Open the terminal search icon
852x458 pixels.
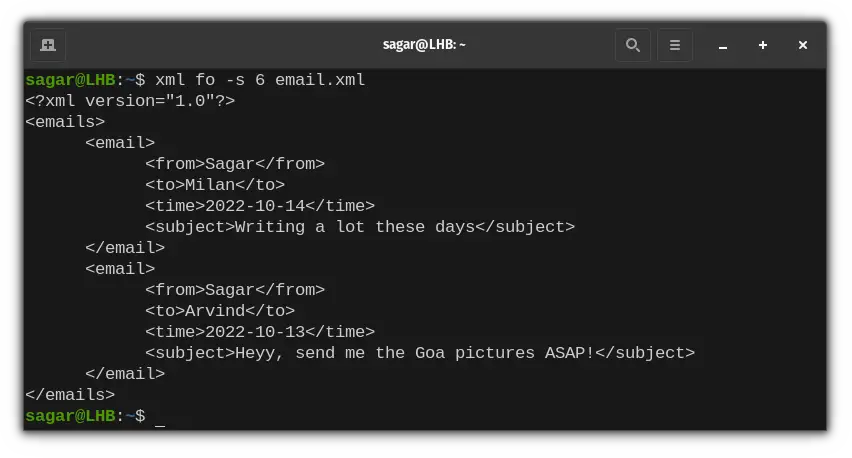632,45
